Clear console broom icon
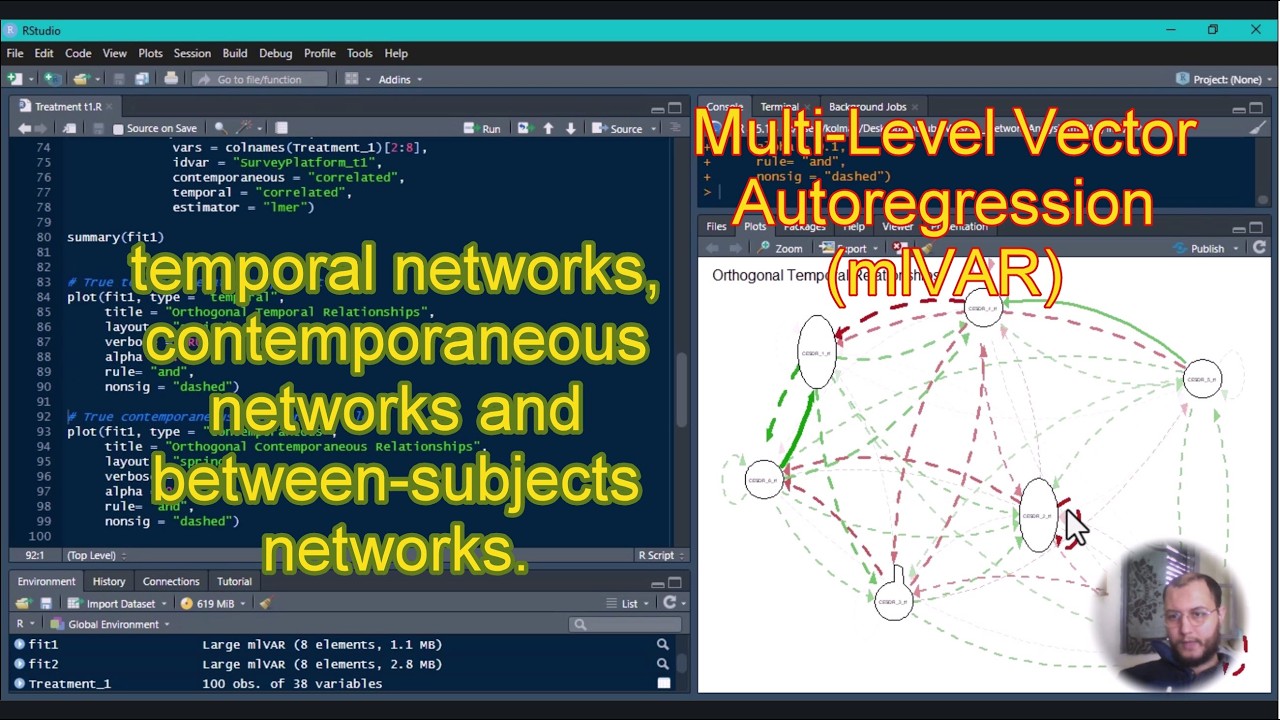 pyautogui.click(x=1258, y=128)
